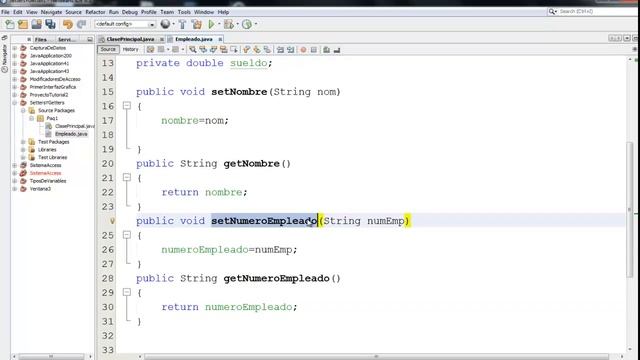Image resolution: width=640 pixels, height=360 pixels.
Task: Open the Debug Project dropdown arrow
Action: coord(237,24)
